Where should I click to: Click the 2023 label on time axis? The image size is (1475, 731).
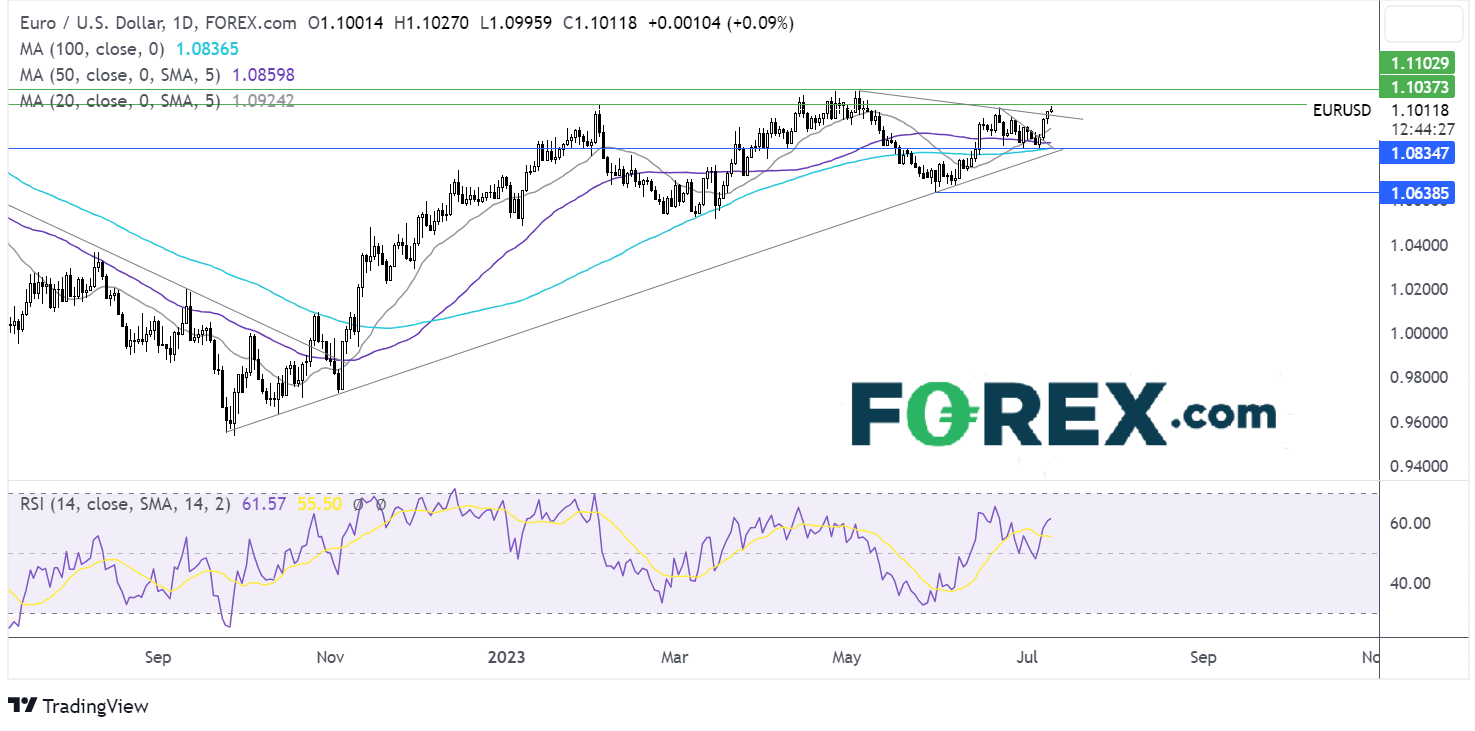[x=508, y=657]
